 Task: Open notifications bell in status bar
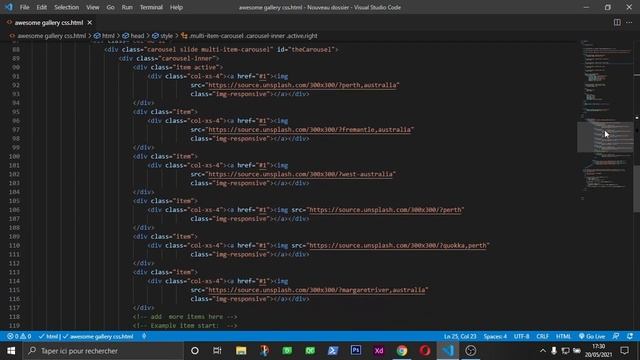click(630, 336)
